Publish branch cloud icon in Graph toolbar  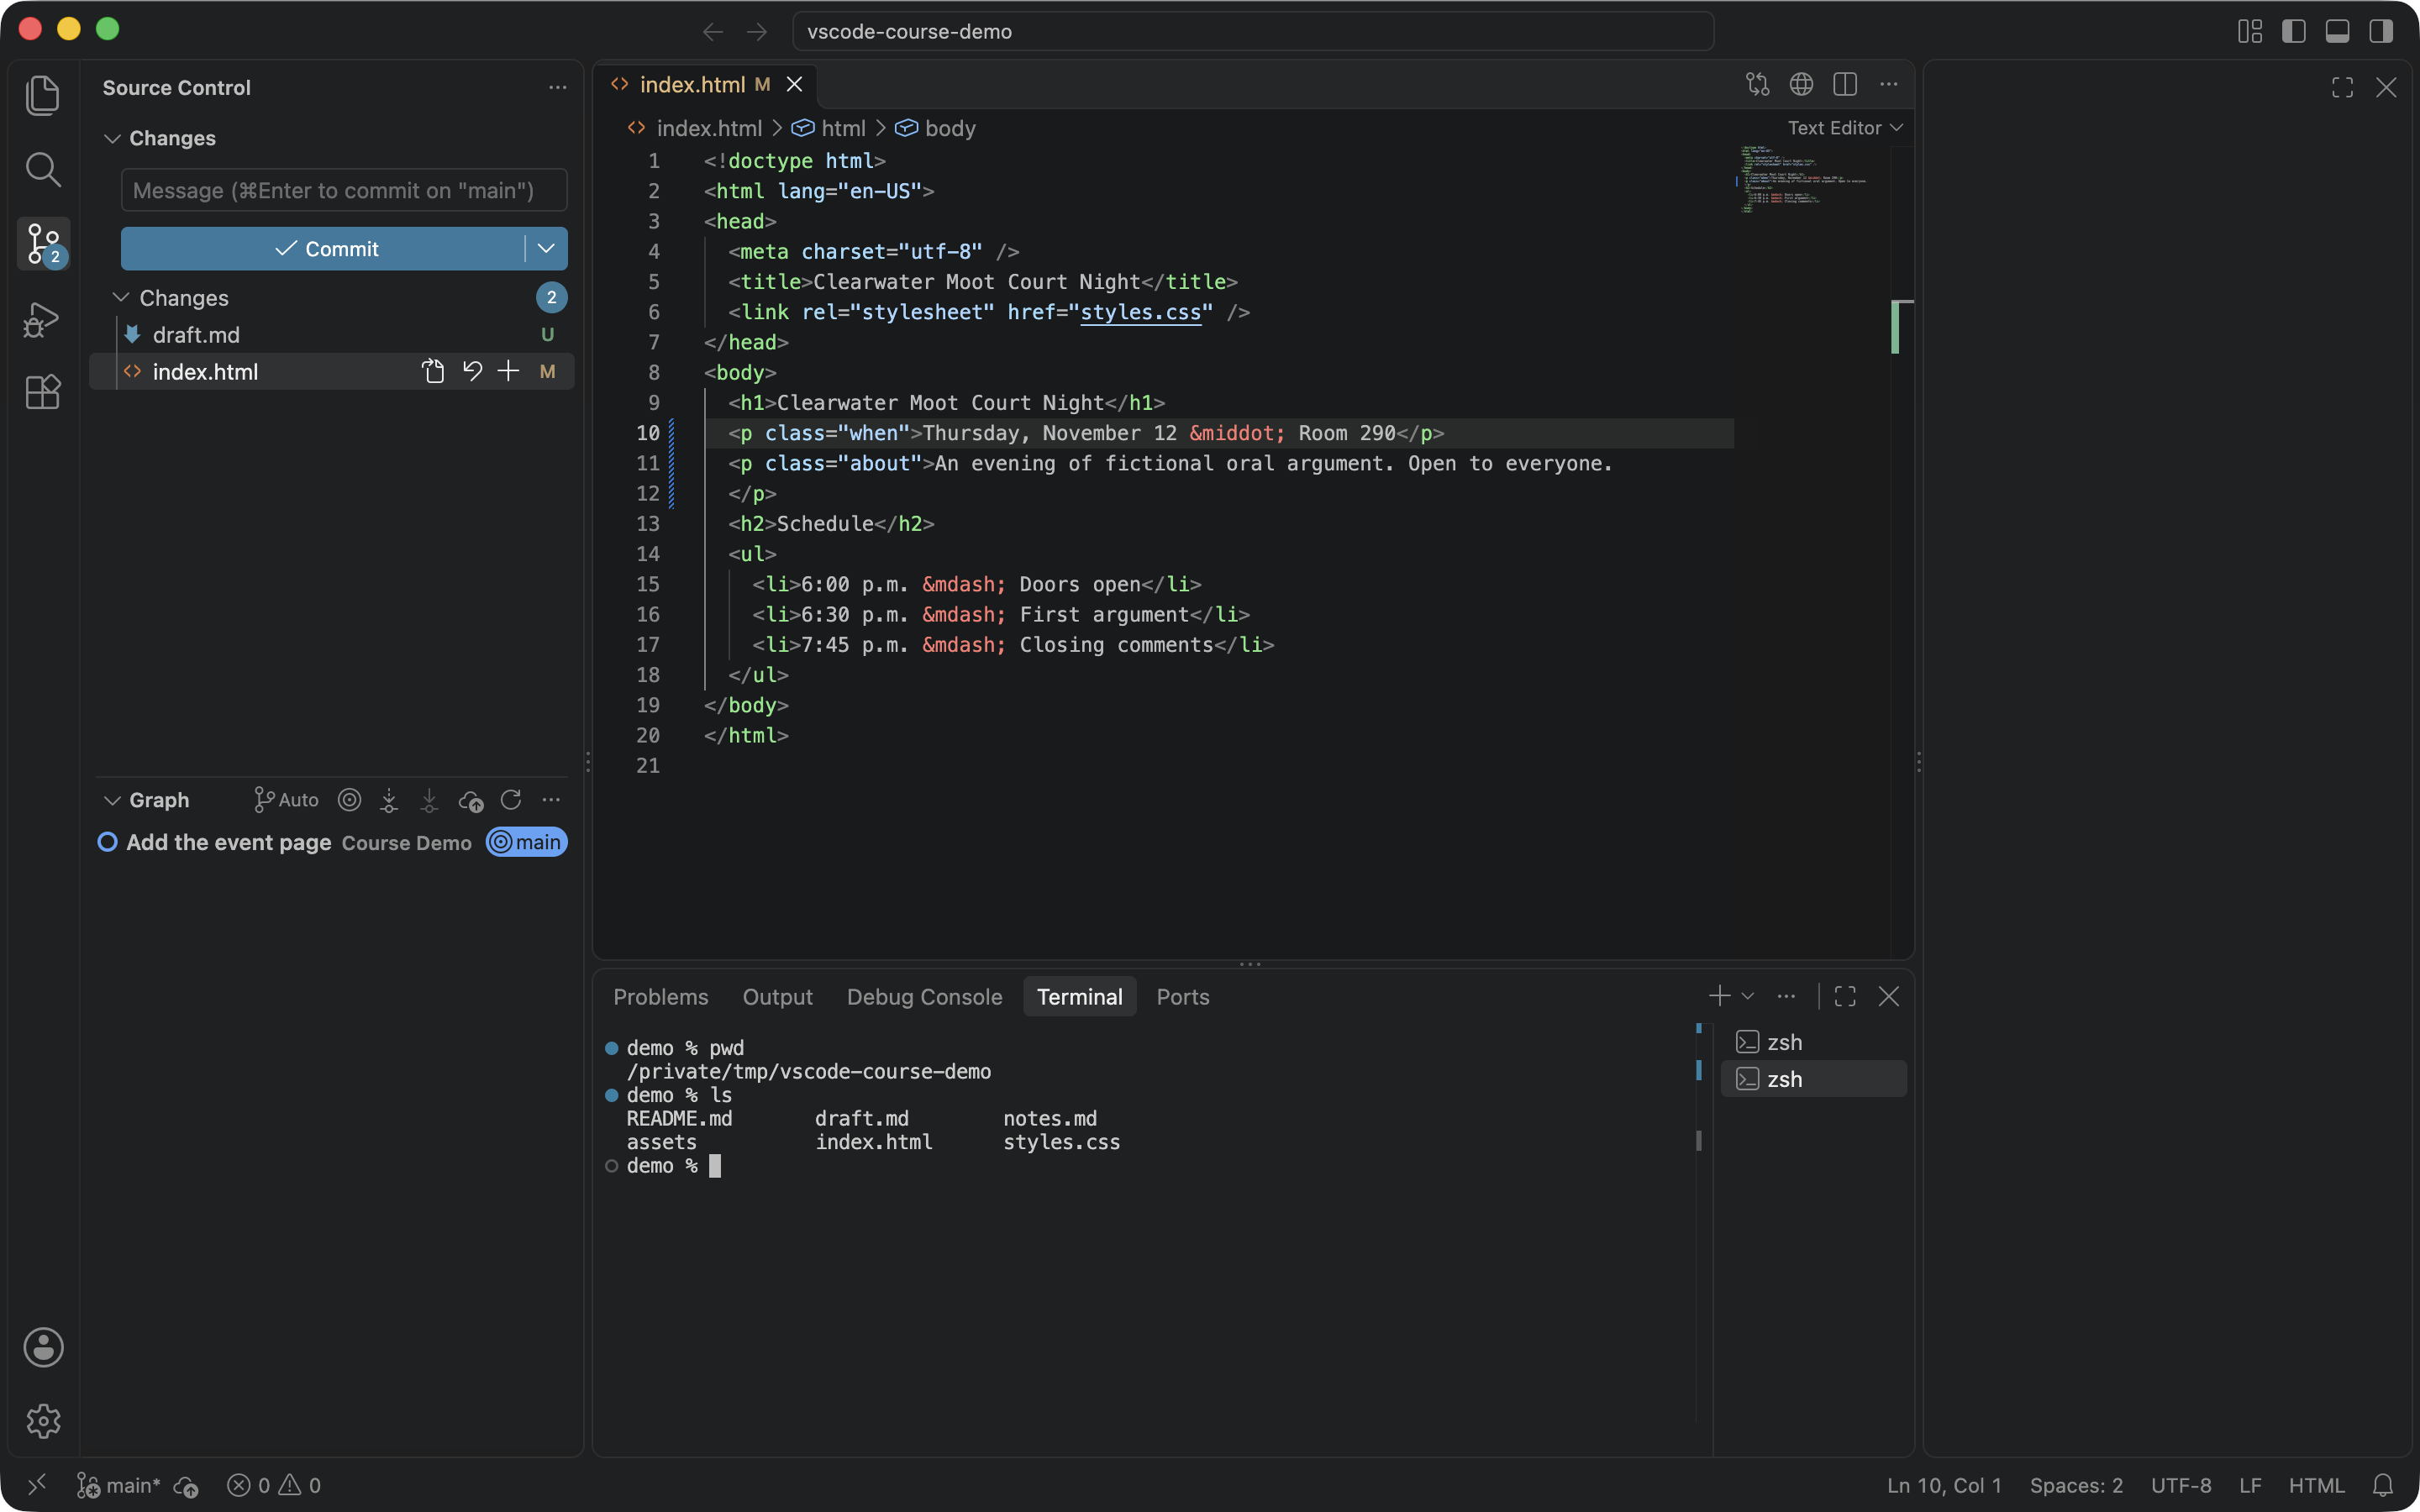tap(471, 800)
